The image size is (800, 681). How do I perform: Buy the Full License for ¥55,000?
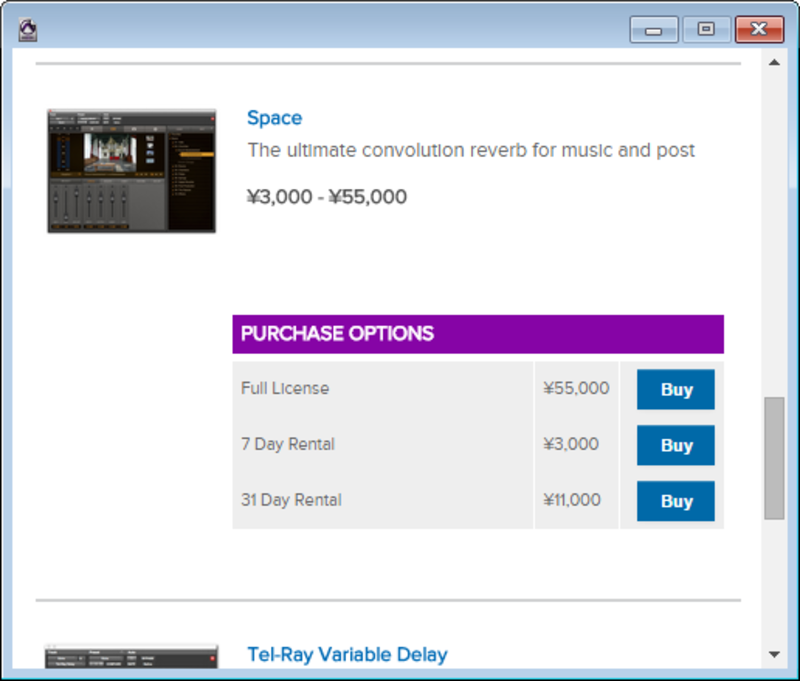[676, 389]
